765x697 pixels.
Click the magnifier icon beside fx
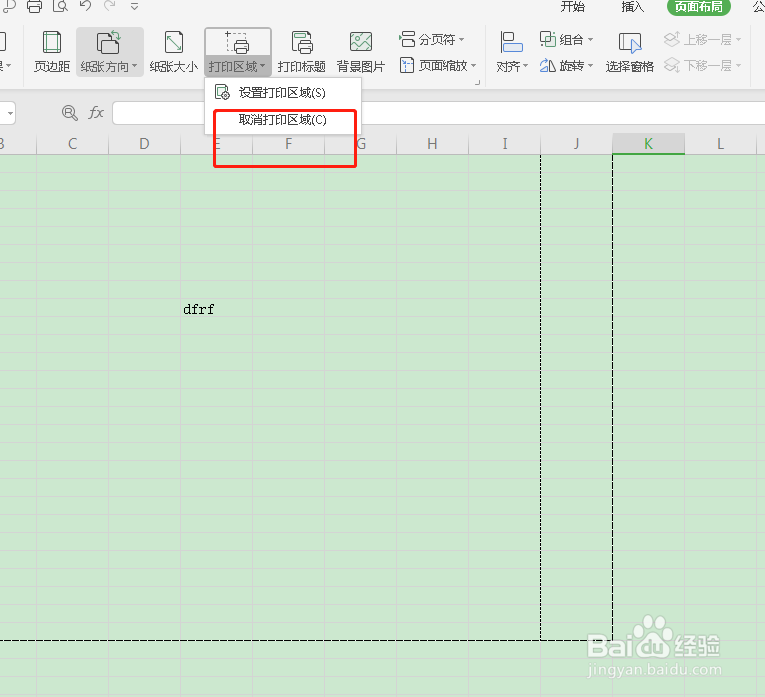click(x=70, y=113)
